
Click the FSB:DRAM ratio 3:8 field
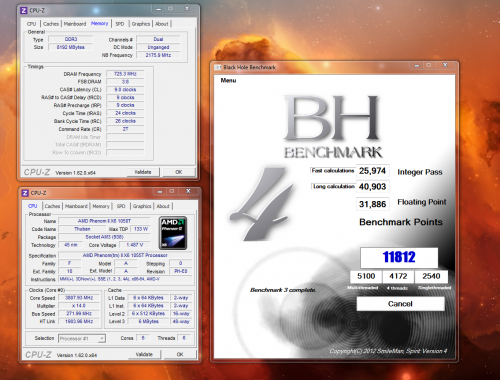coord(125,82)
